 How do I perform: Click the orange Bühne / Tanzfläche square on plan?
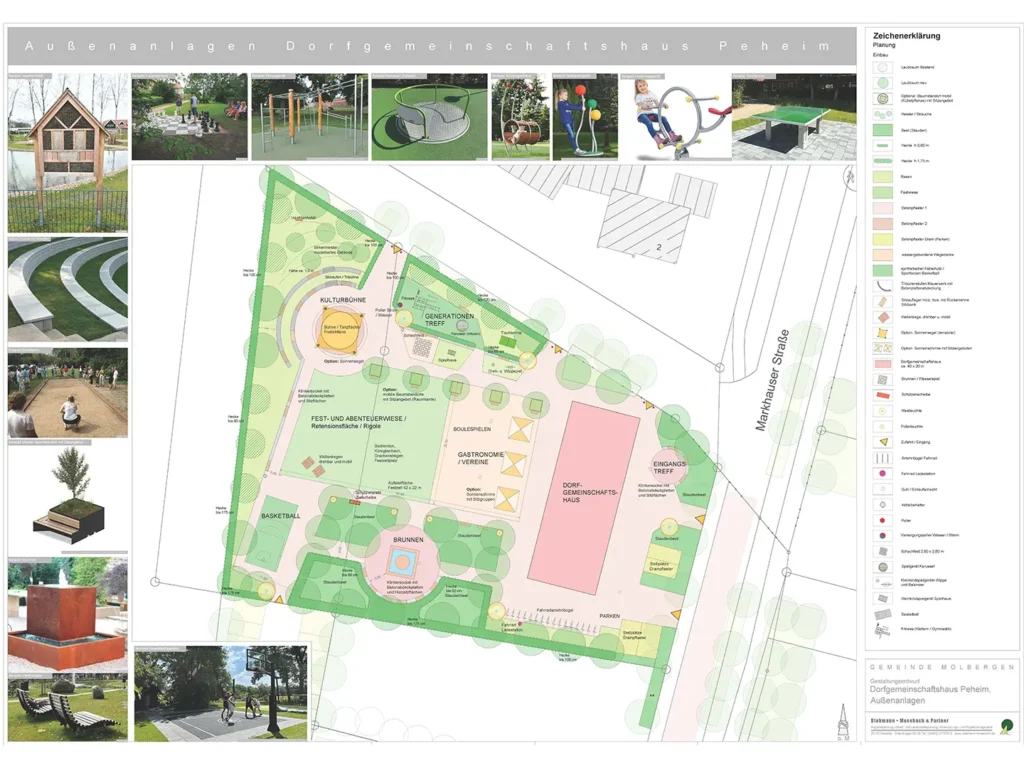[340, 331]
